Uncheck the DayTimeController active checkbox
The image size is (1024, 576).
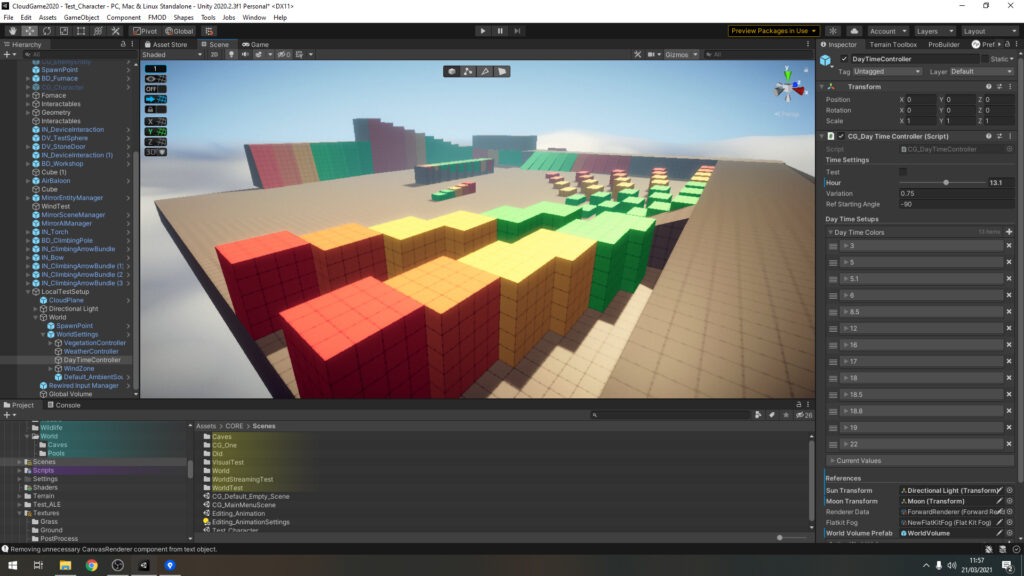(844, 59)
